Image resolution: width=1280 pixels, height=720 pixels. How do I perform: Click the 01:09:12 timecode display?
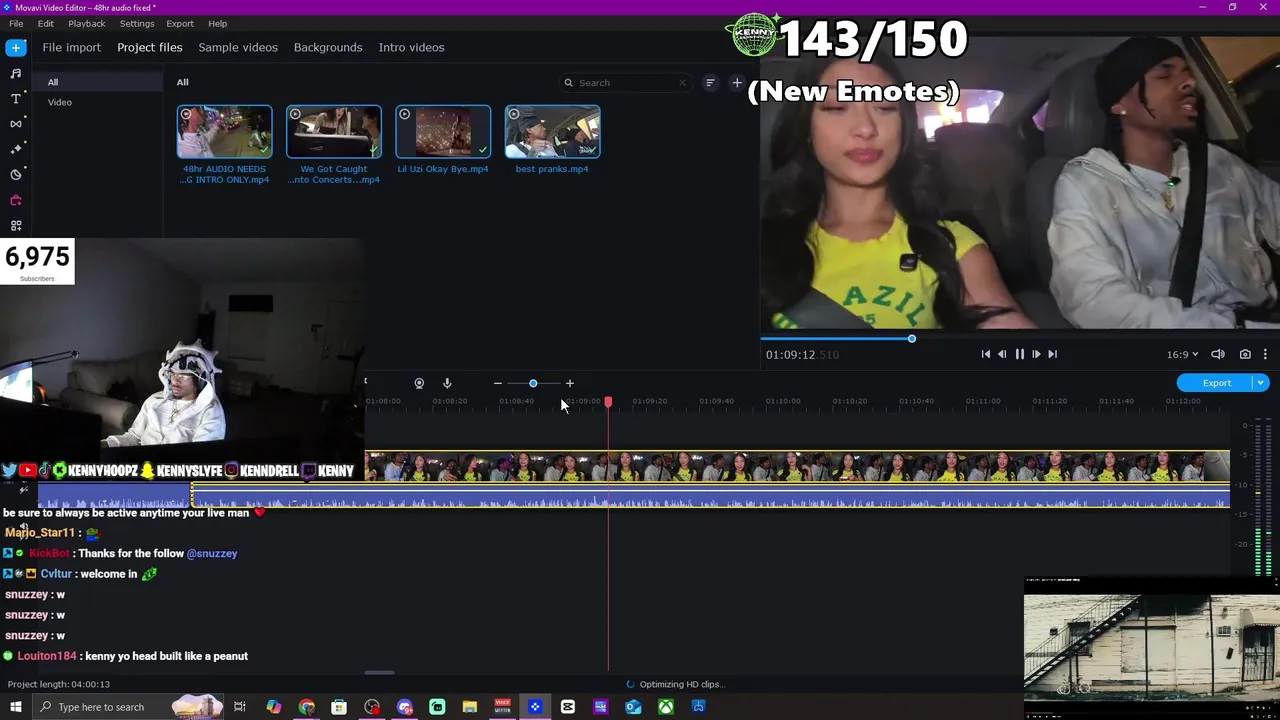(802, 354)
